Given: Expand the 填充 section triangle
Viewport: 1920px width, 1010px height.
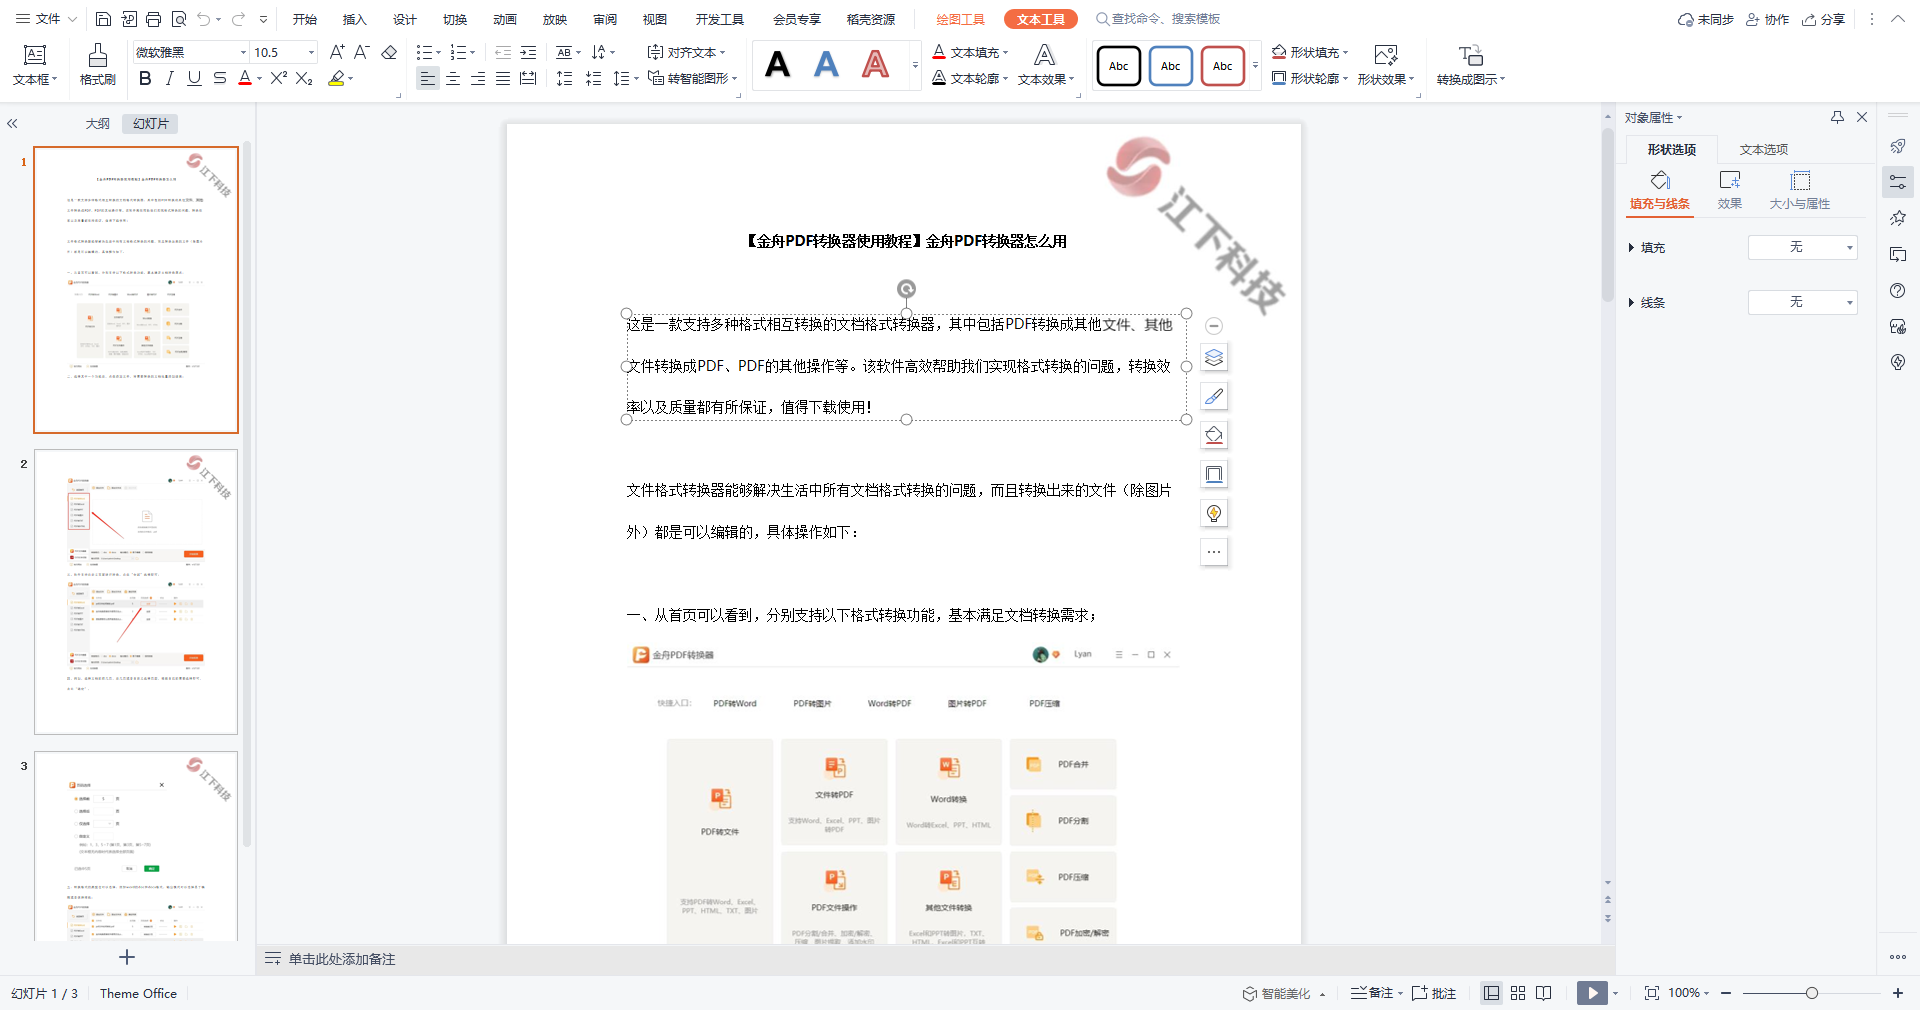Looking at the screenshot, I should pos(1631,247).
